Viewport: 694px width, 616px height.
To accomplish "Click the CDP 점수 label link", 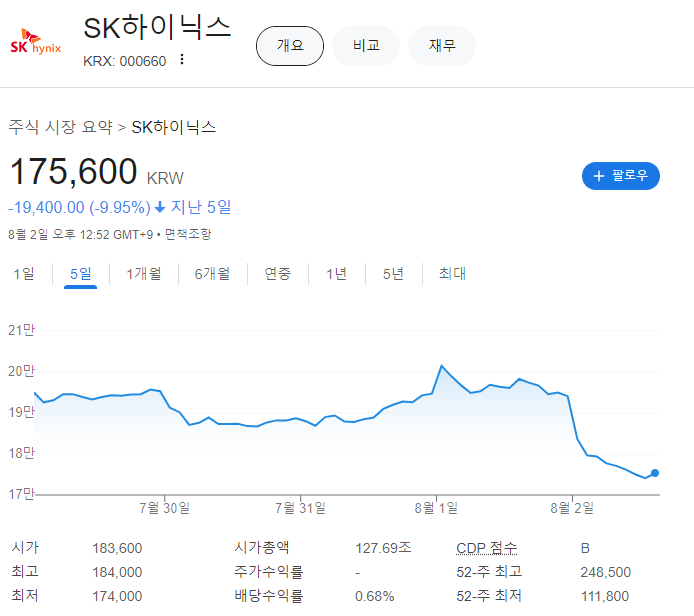I will pos(486,548).
